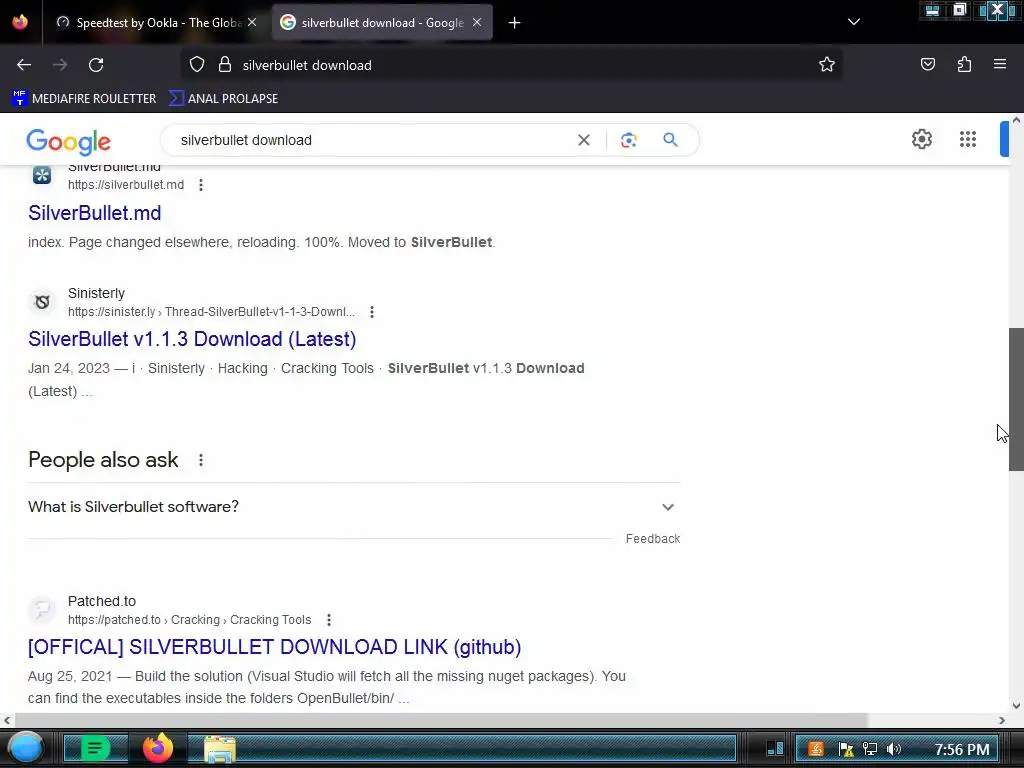Screen dimensions: 1024x768
Task: Open more options for Patched.to result
Action: (x=329, y=620)
